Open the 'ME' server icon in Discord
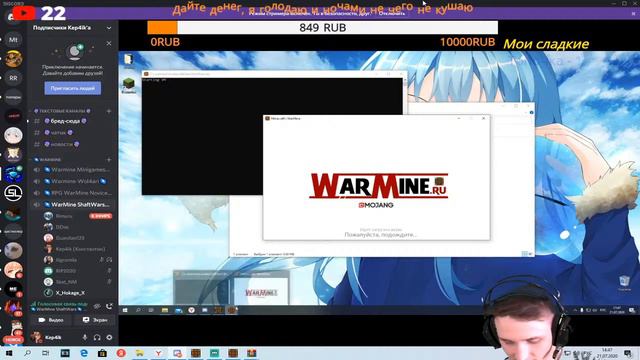The width and height of the screenshot is (640, 360). click(x=13, y=289)
